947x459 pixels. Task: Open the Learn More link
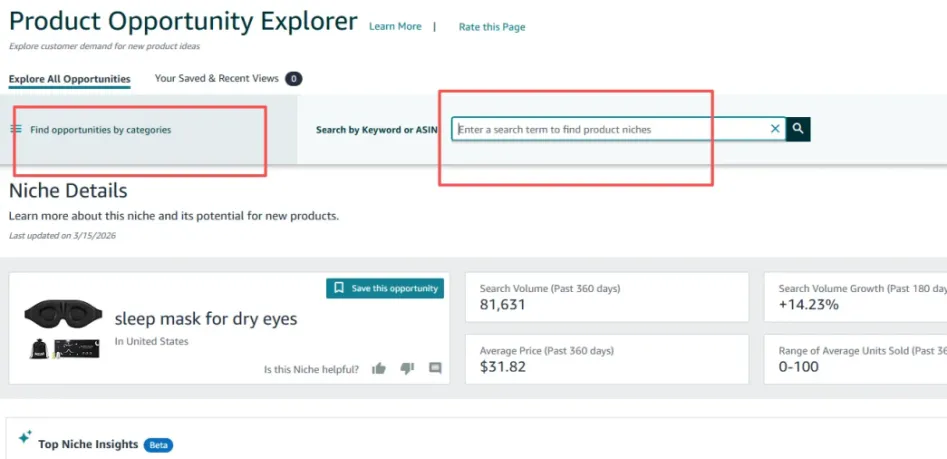395,27
